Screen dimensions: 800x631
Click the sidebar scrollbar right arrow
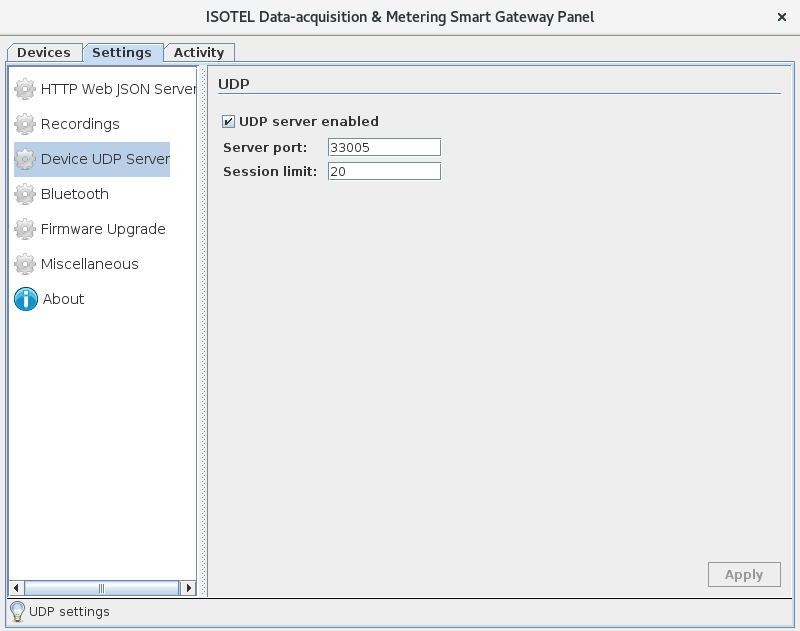click(x=188, y=588)
